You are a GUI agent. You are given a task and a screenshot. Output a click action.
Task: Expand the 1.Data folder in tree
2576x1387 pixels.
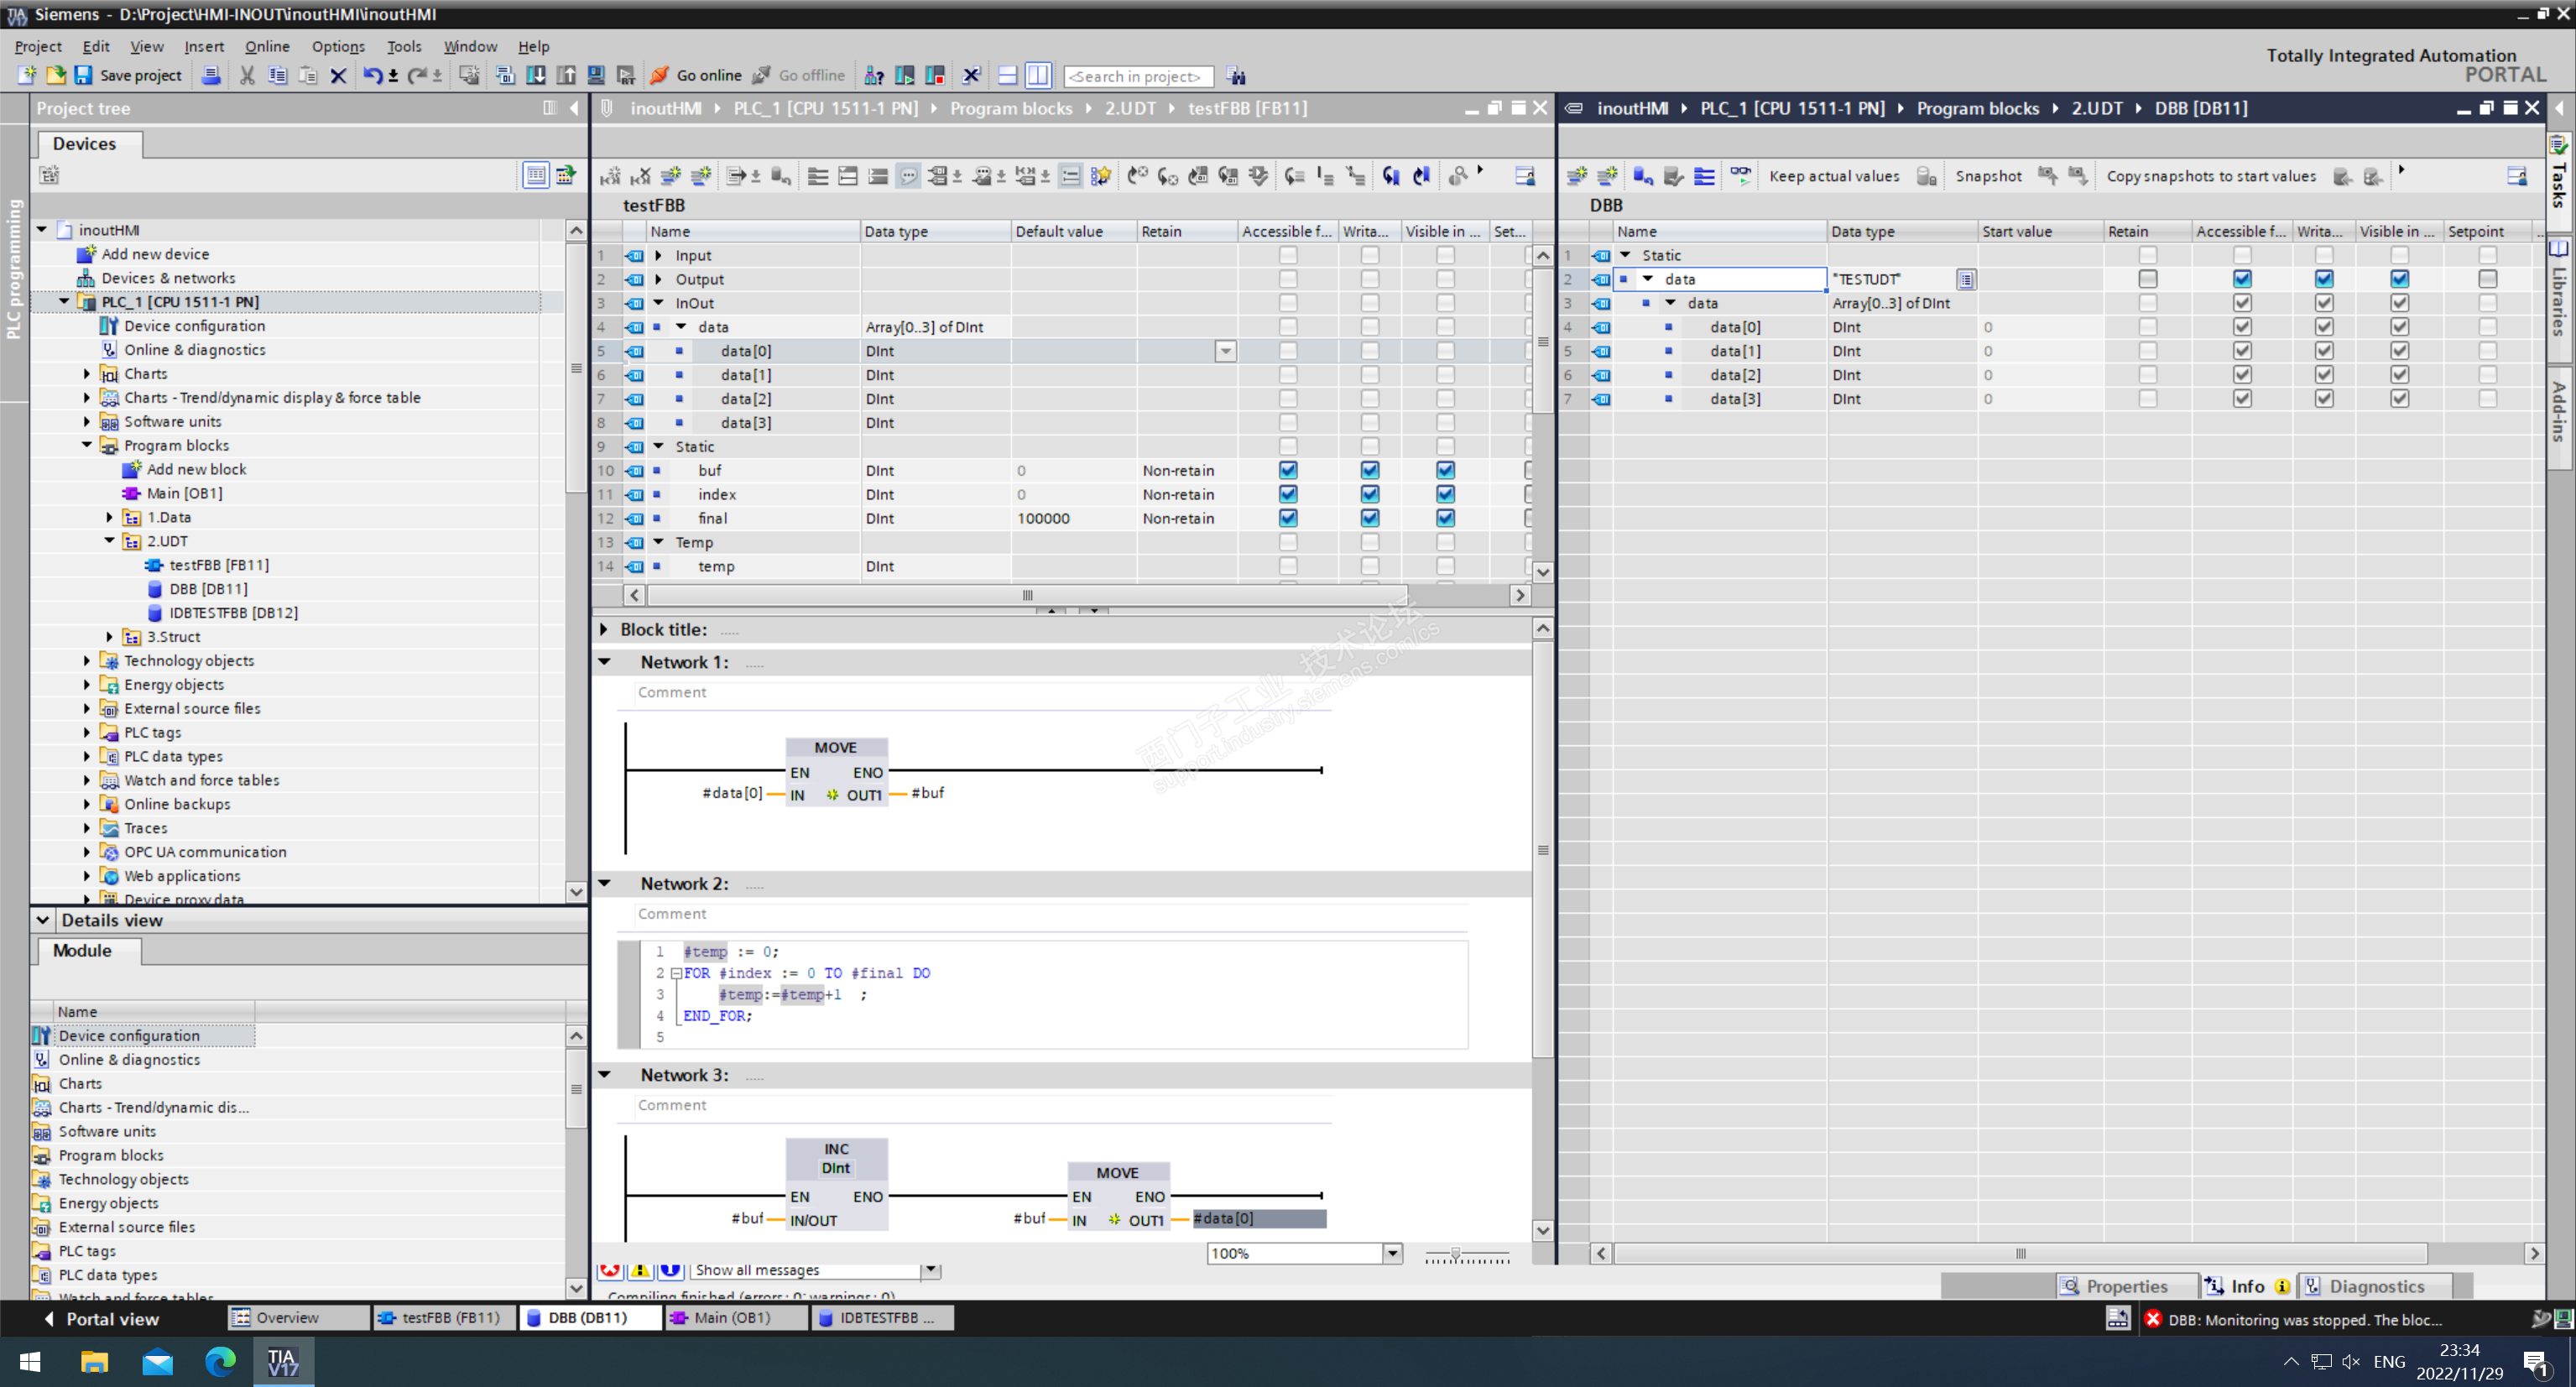(x=110, y=517)
